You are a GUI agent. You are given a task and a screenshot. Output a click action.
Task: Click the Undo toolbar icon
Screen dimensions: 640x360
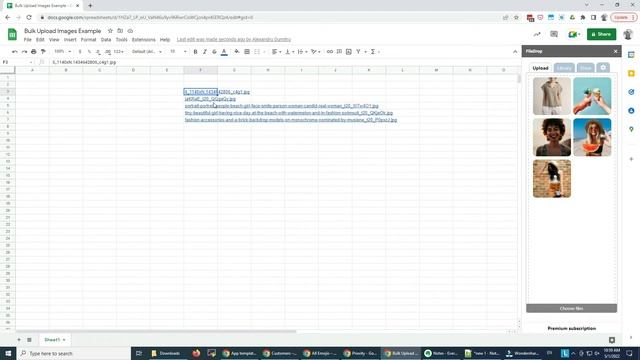(x=15, y=52)
